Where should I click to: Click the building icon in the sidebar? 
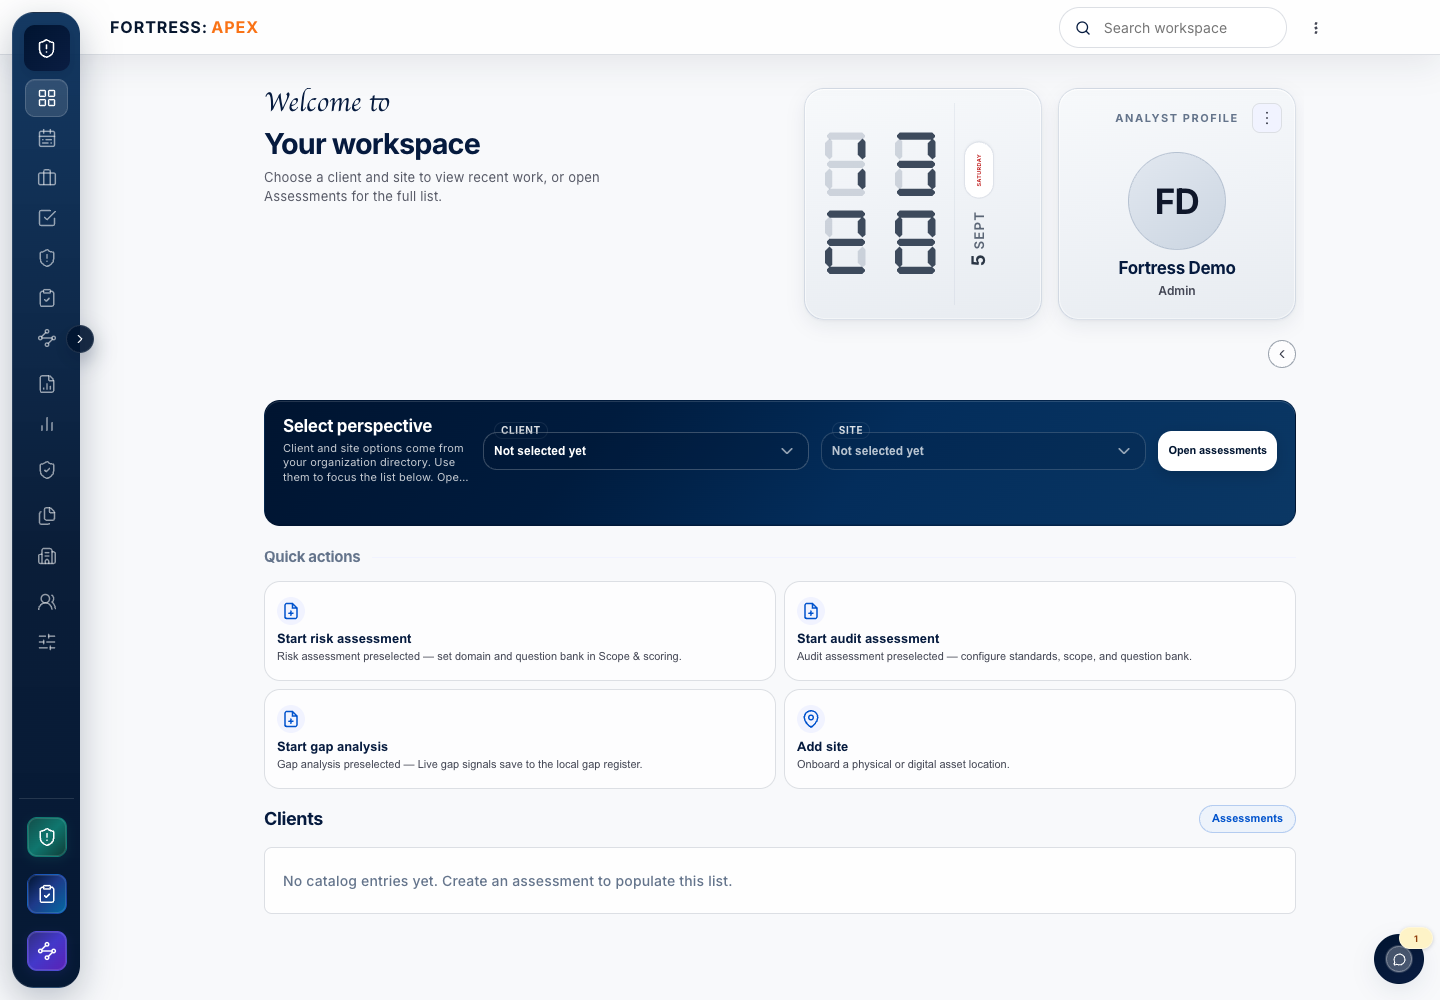click(47, 556)
